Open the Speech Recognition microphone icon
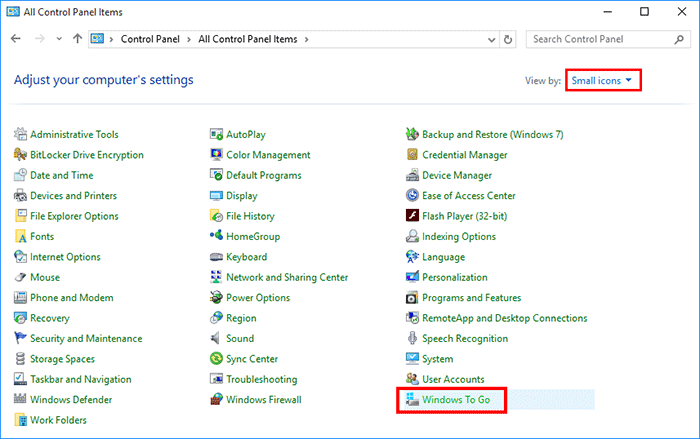 click(x=412, y=338)
